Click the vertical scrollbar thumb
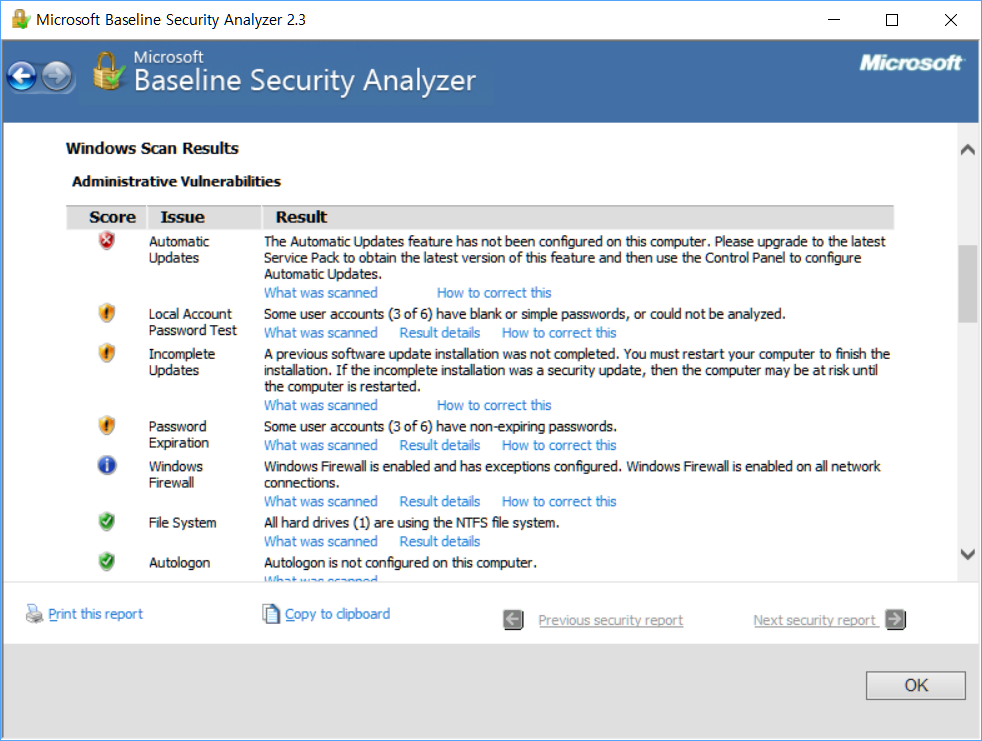 [968, 283]
